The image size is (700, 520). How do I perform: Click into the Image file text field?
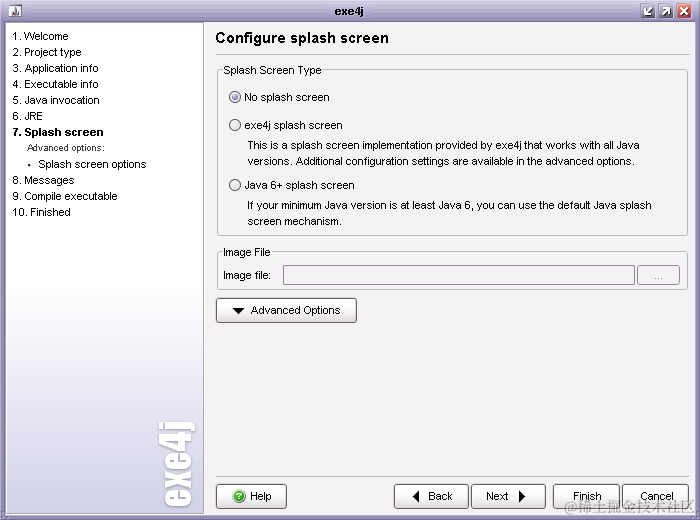pos(458,275)
